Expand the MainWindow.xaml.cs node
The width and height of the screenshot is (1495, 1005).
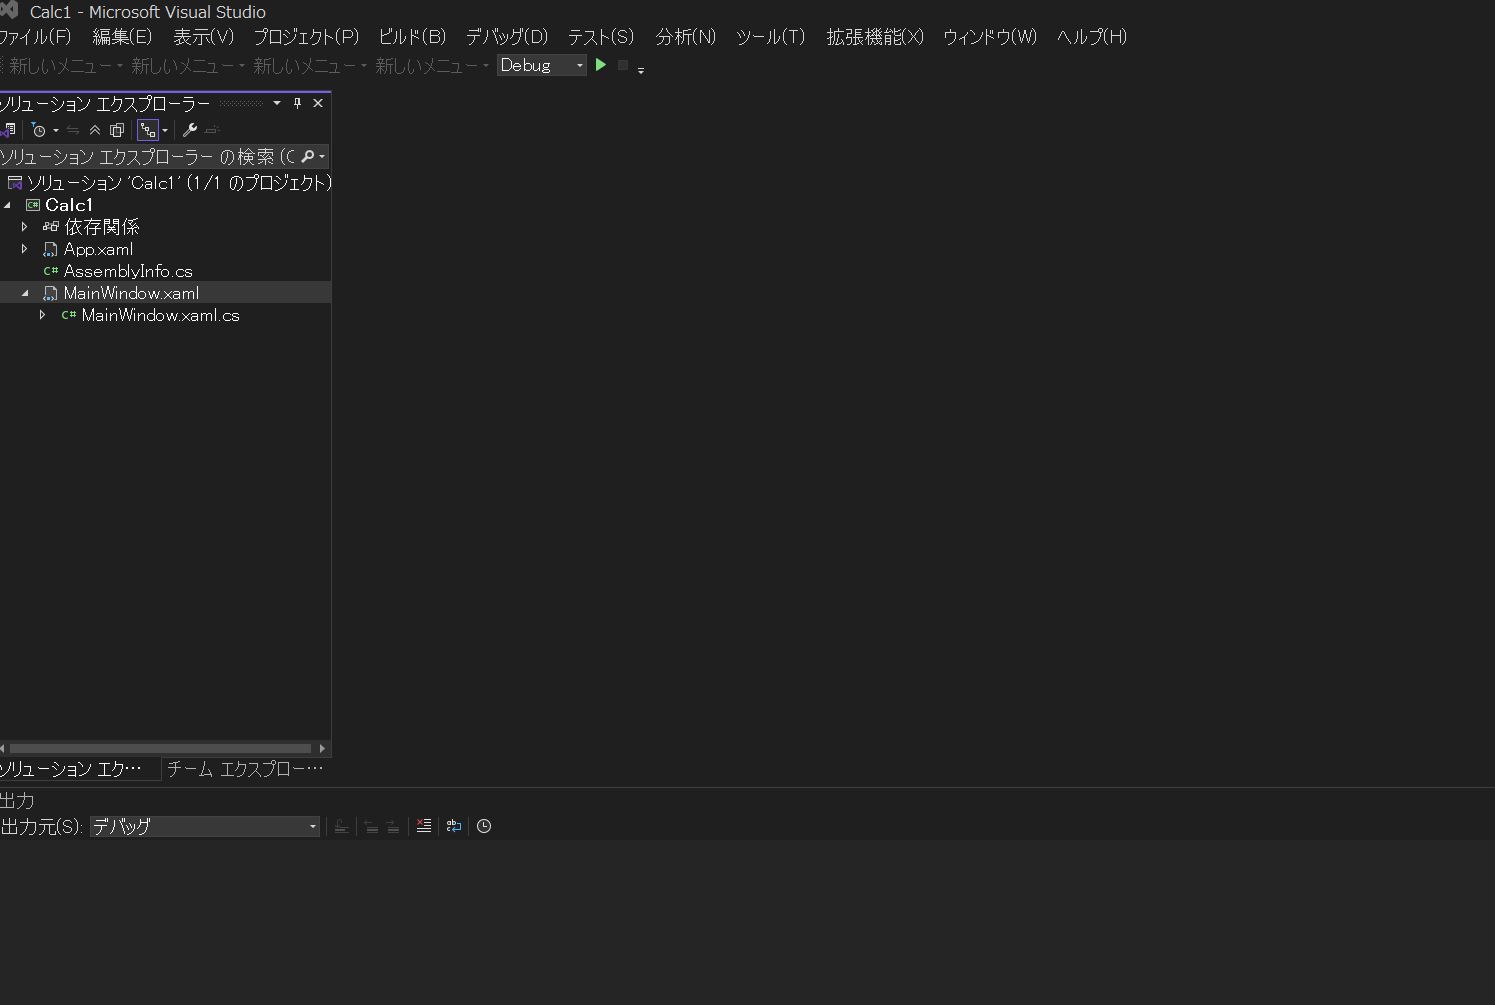point(42,315)
